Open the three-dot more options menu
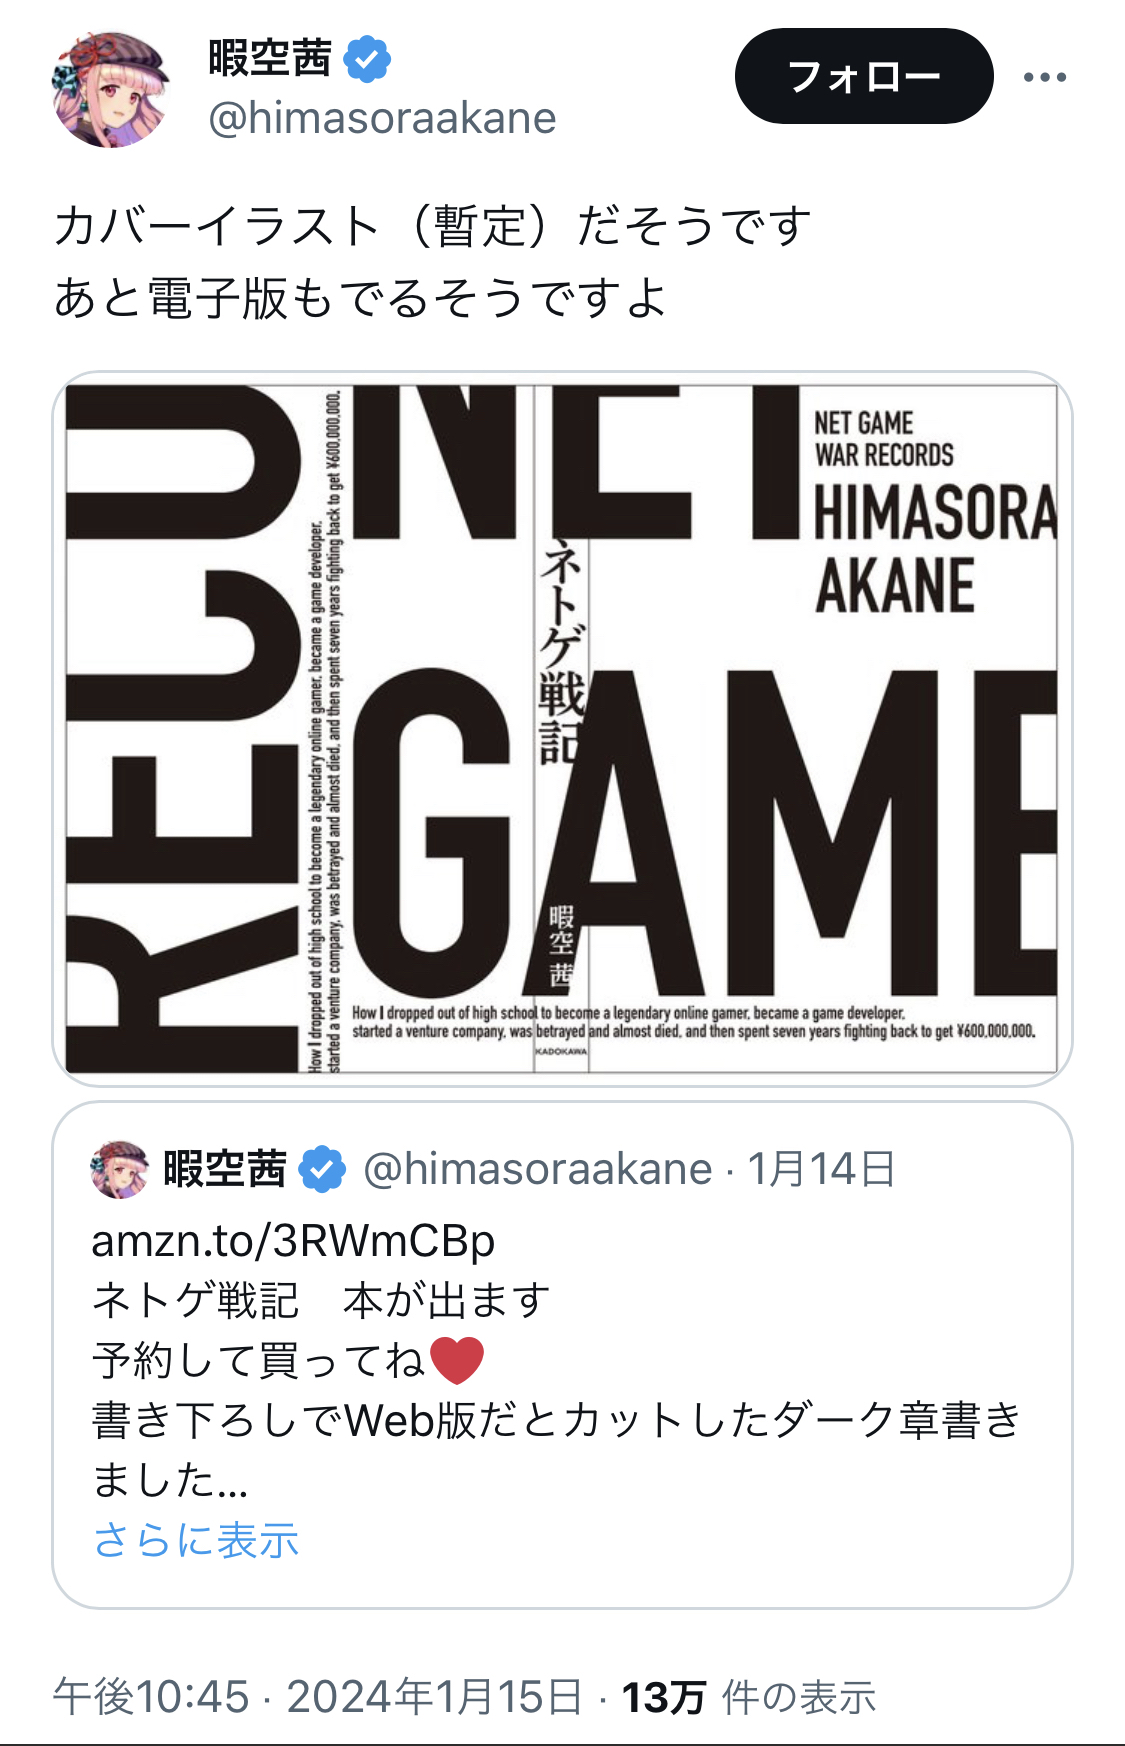 pyautogui.click(x=1045, y=77)
